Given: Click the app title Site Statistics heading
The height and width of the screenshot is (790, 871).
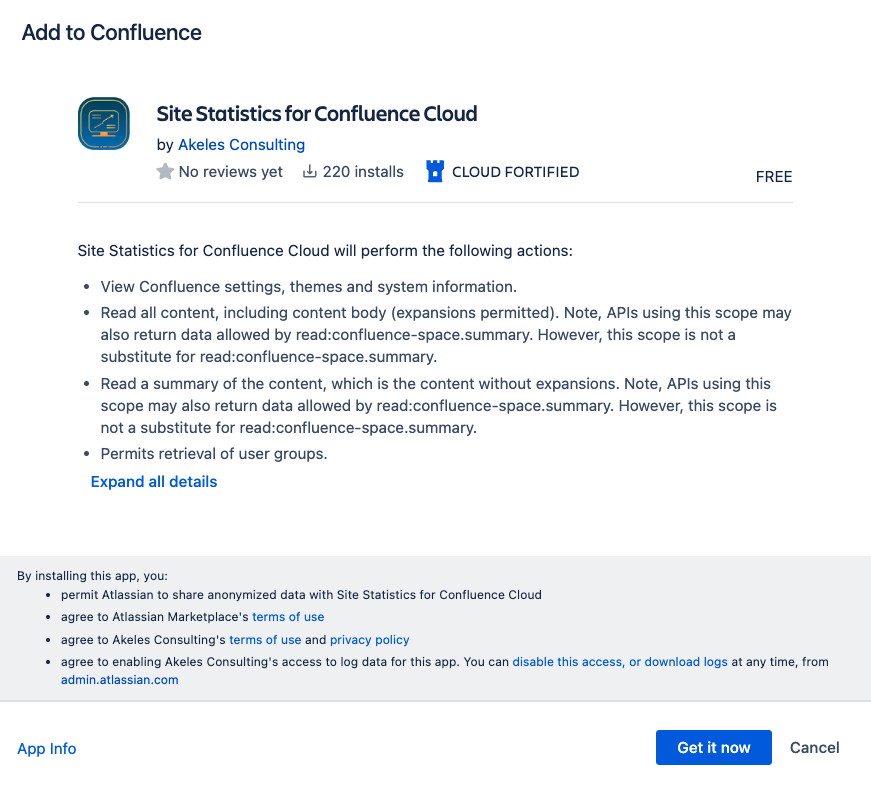Looking at the screenshot, I should 317,114.
